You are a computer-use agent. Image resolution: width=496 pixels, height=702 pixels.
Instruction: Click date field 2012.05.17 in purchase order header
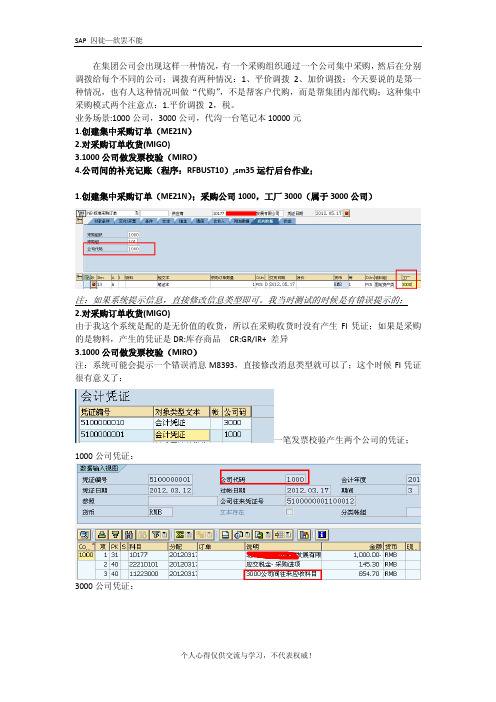click(x=329, y=213)
